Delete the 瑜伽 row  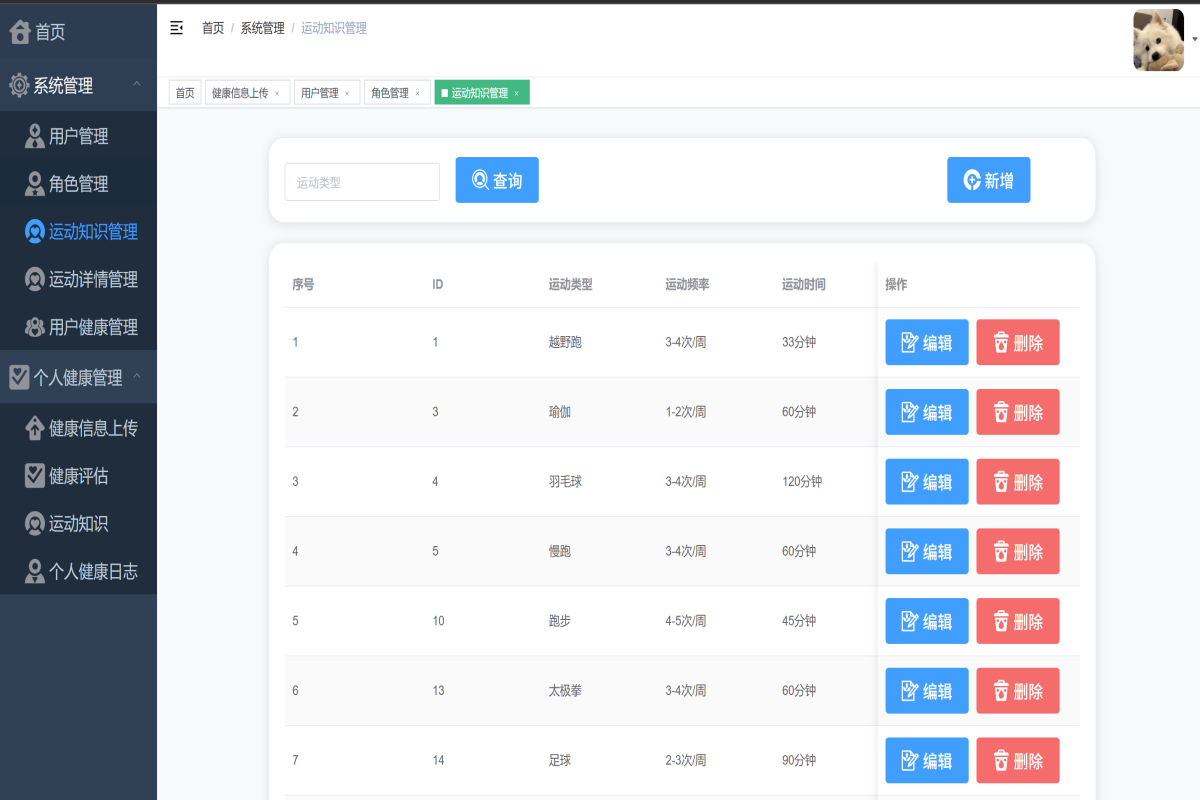click(1017, 412)
